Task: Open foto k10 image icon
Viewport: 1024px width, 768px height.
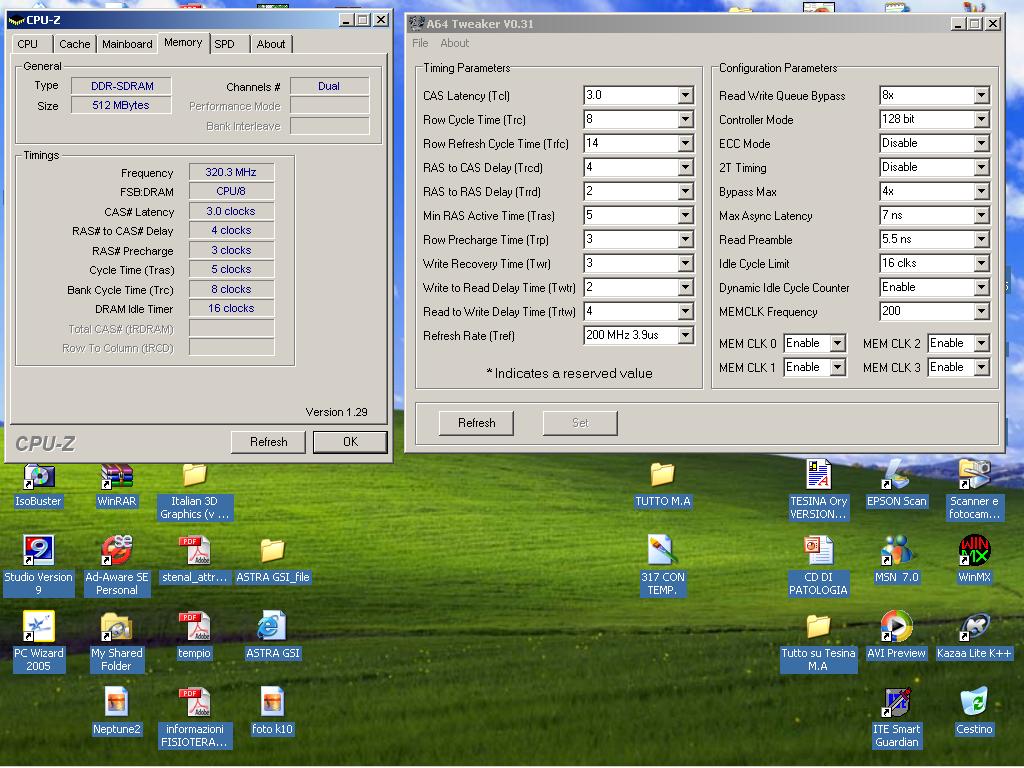Action: (272, 711)
